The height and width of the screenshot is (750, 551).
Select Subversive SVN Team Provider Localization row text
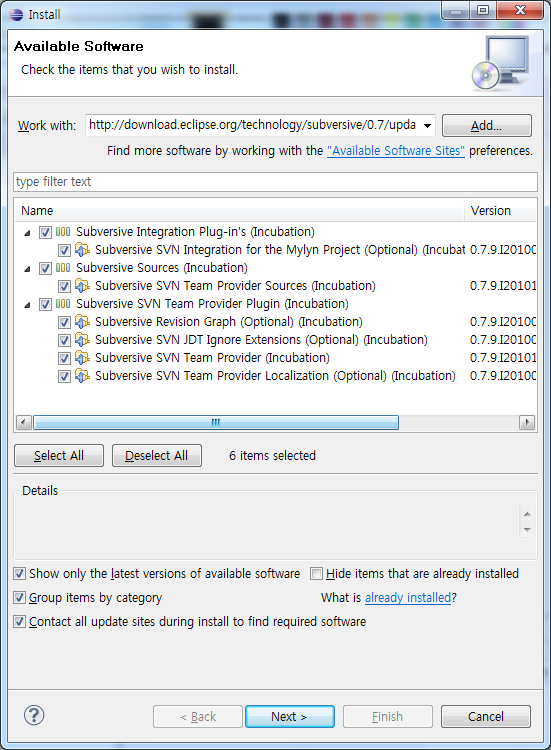(275, 376)
